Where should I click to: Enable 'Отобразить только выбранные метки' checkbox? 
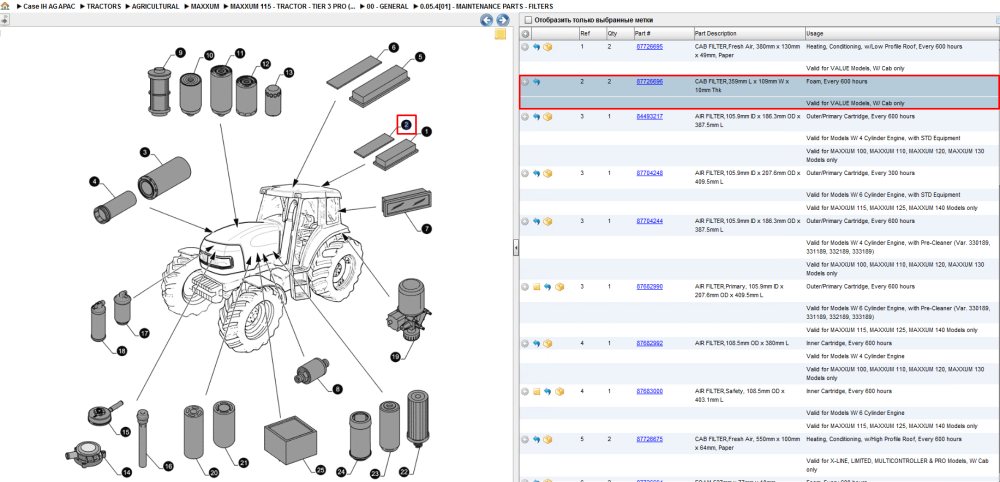(x=527, y=20)
